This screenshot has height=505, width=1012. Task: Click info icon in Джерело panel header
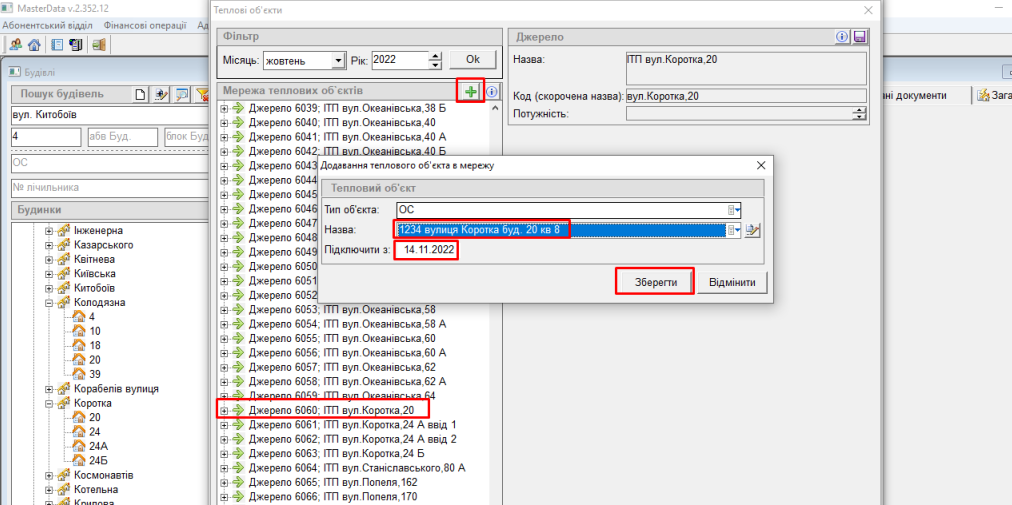842,37
